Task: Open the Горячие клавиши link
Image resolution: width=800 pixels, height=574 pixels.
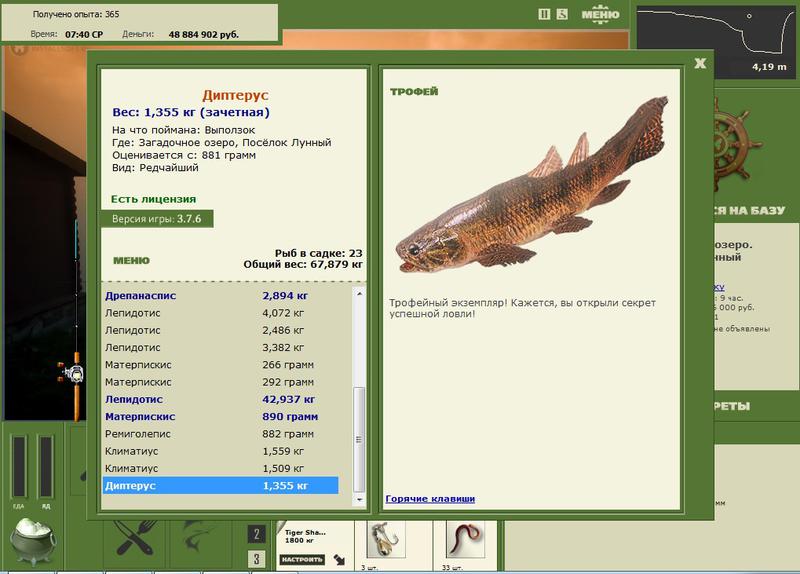Action: (x=430, y=498)
